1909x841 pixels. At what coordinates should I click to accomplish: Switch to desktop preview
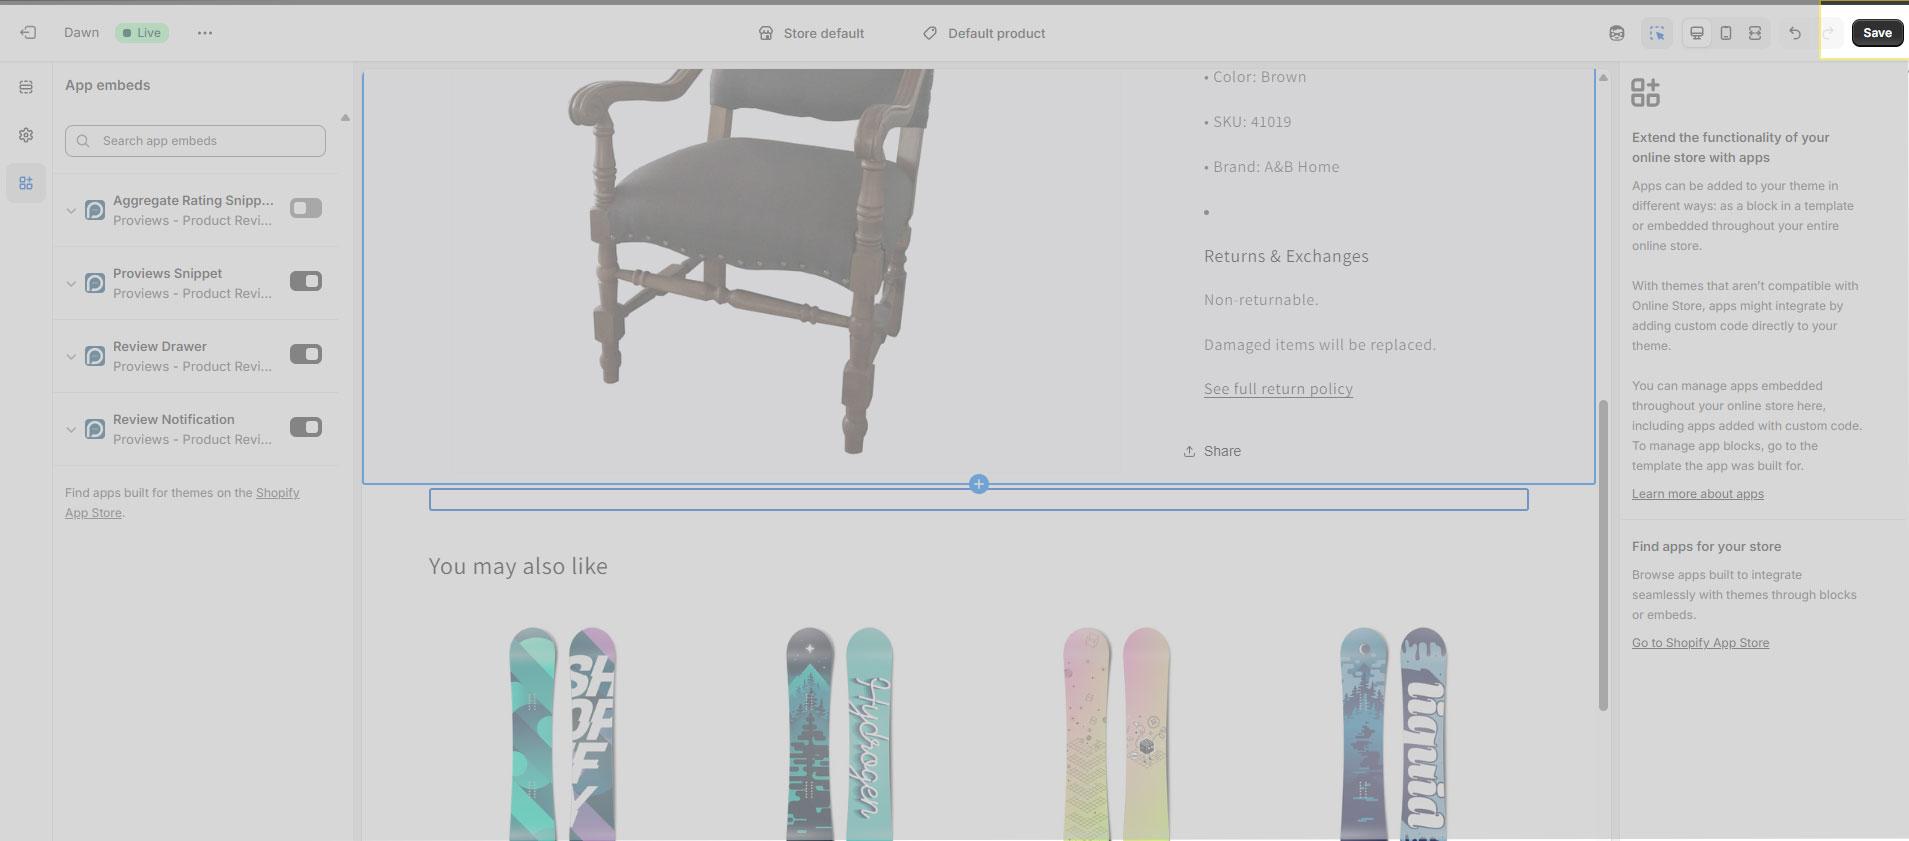click(1697, 33)
